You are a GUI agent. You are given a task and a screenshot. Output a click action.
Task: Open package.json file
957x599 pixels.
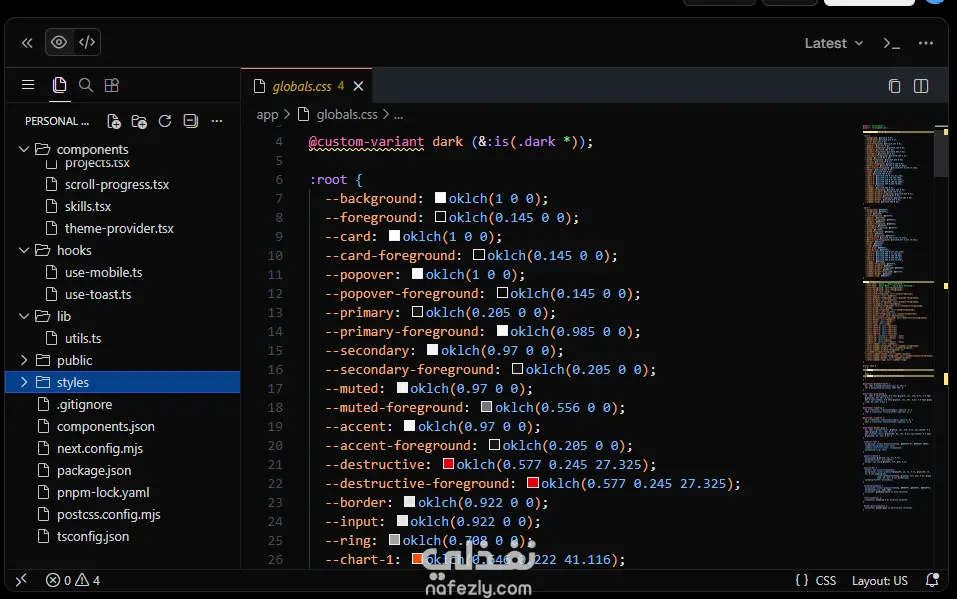point(93,470)
